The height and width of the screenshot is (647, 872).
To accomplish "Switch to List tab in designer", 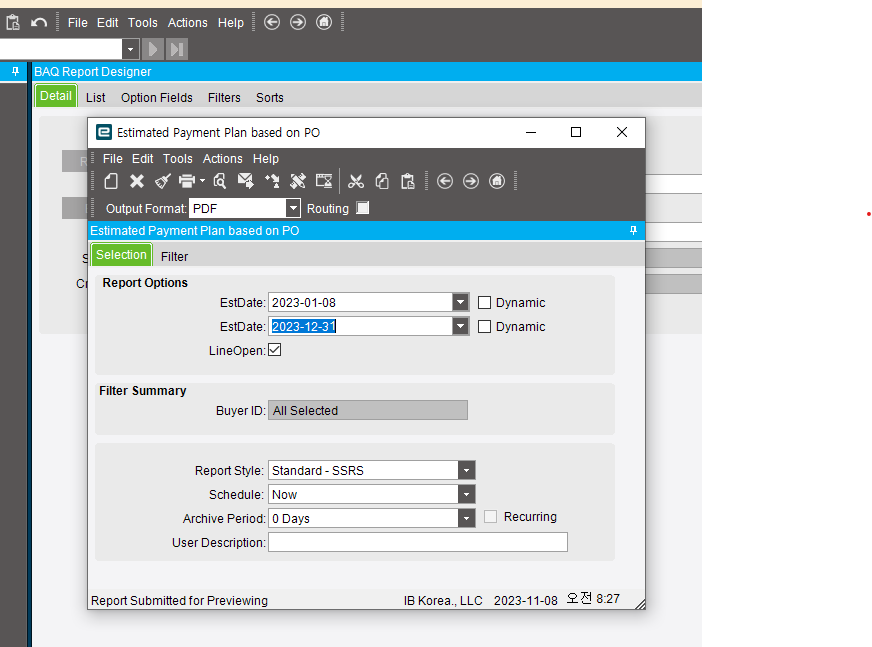I will [96, 98].
